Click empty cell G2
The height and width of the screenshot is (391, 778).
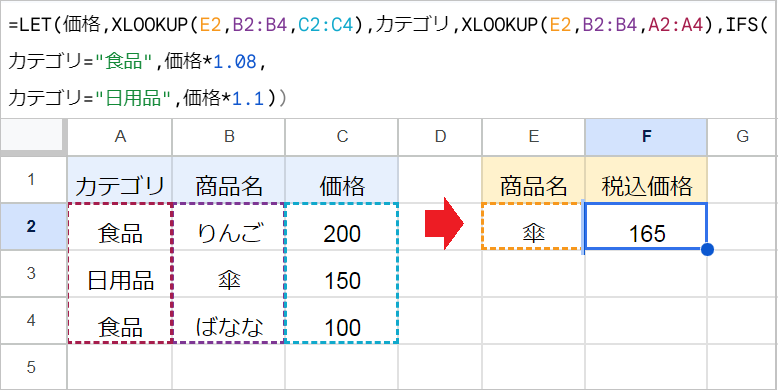[x=742, y=226]
